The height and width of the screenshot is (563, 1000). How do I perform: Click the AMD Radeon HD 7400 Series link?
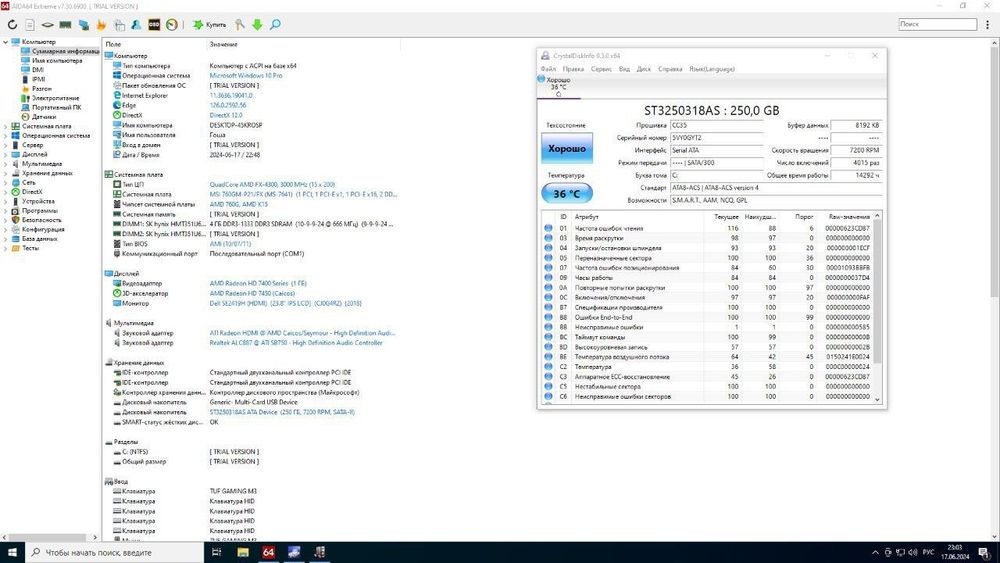(258, 283)
